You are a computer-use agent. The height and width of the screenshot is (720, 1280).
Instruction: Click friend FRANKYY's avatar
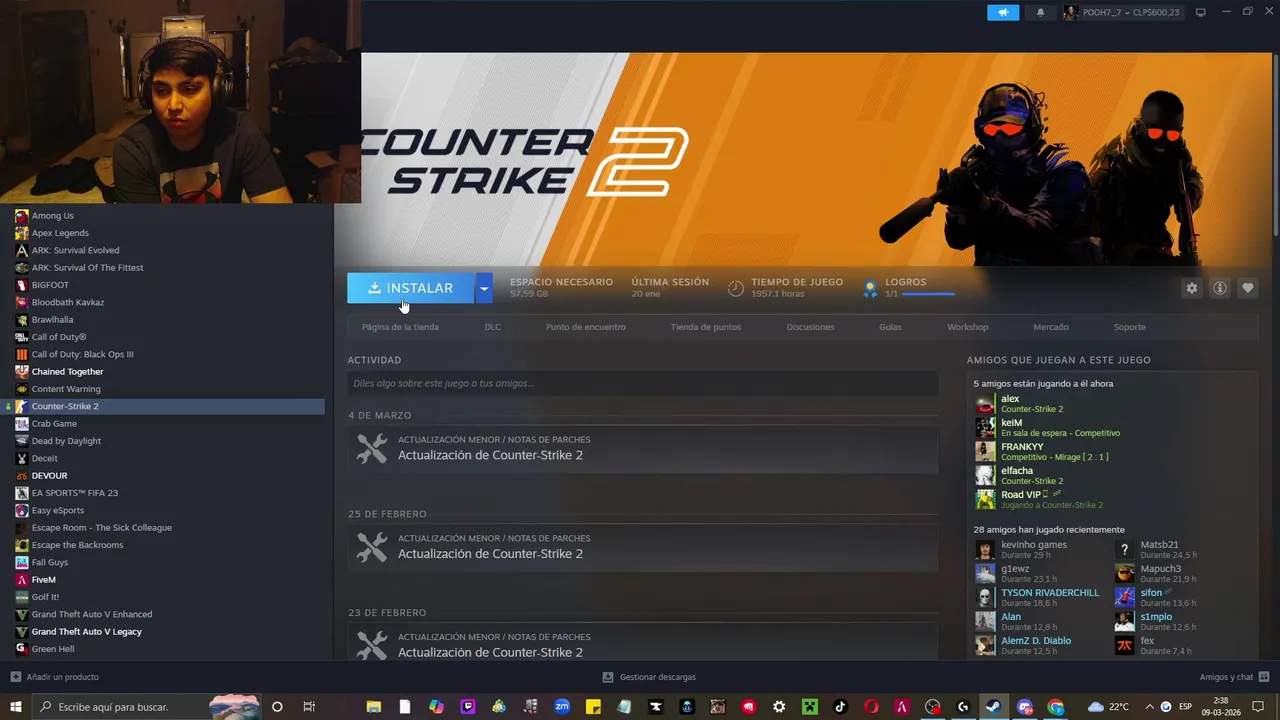tap(985, 452)
